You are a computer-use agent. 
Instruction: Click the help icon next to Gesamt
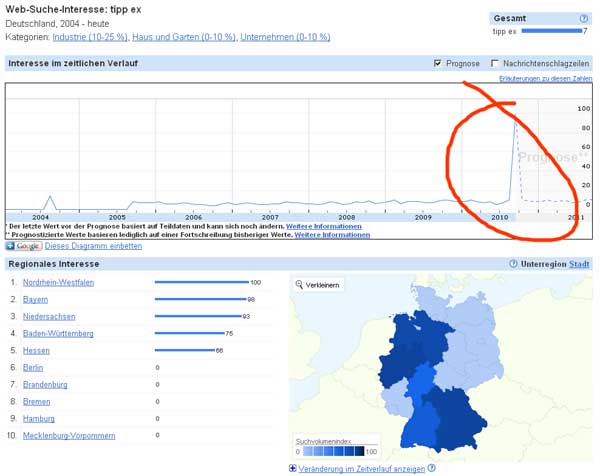click(x=583, y=18)
